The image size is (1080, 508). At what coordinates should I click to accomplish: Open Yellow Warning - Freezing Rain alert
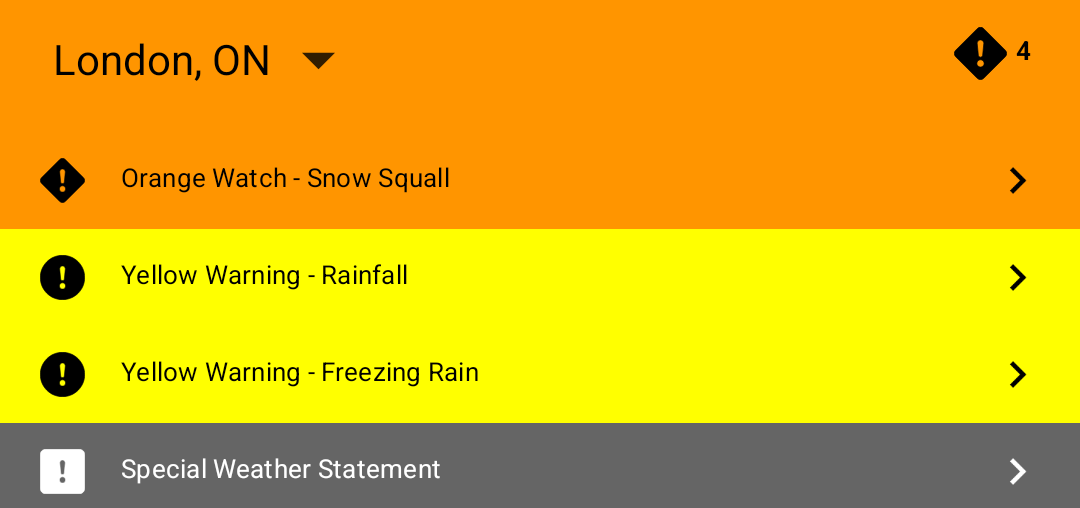[x=300, y=373]
